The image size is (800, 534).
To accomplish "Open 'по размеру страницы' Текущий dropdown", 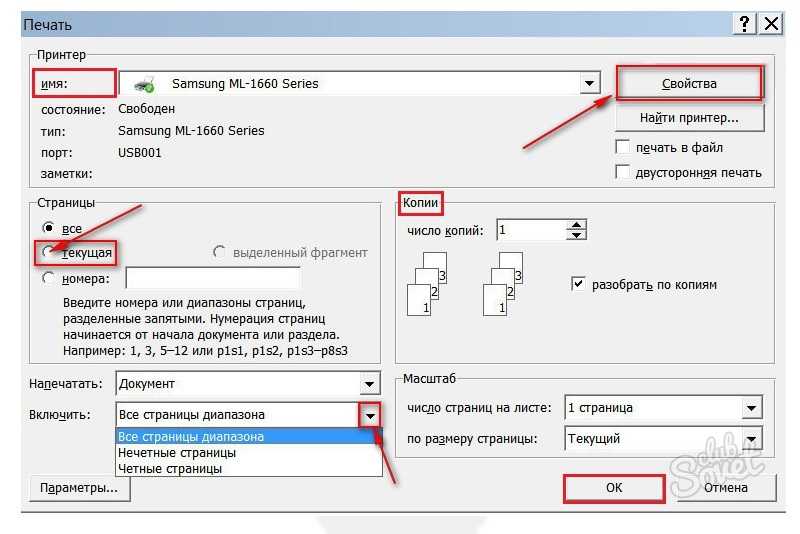I will pyautogui.click(x=752, y=439).
